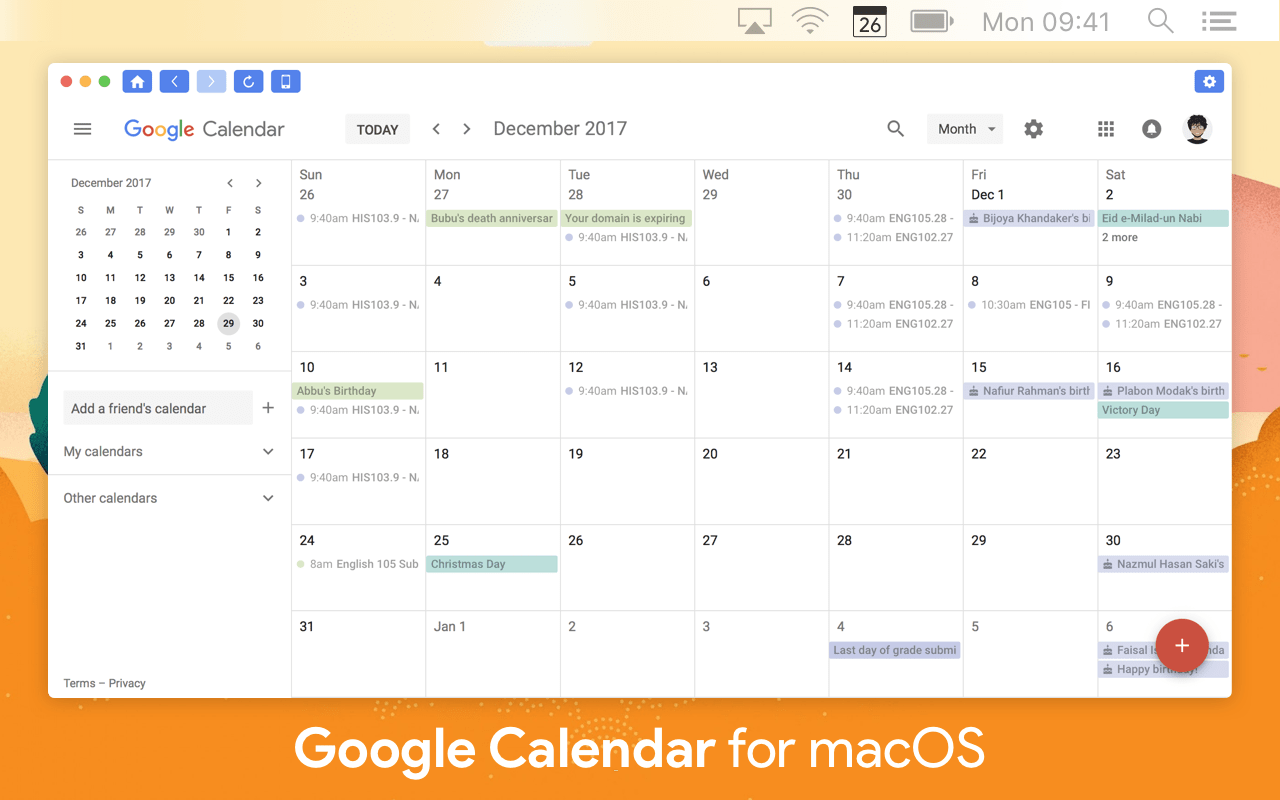Open 8am English 105 Sub event

[358, 564]
